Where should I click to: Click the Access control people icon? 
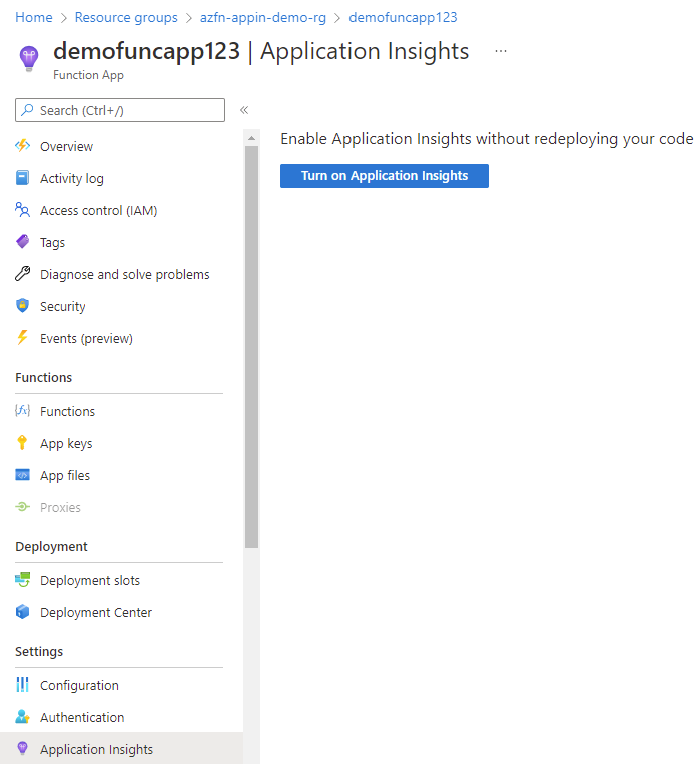[x=22, y=210]
